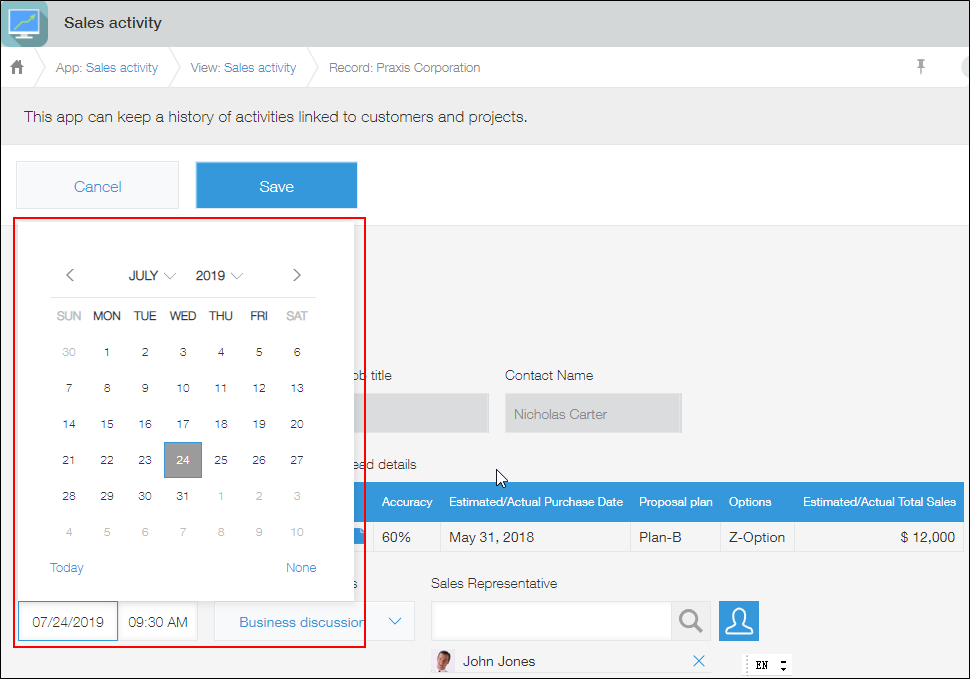Pin the record using the pin icon
Screen dimensions: 970x679
[921, 66]
